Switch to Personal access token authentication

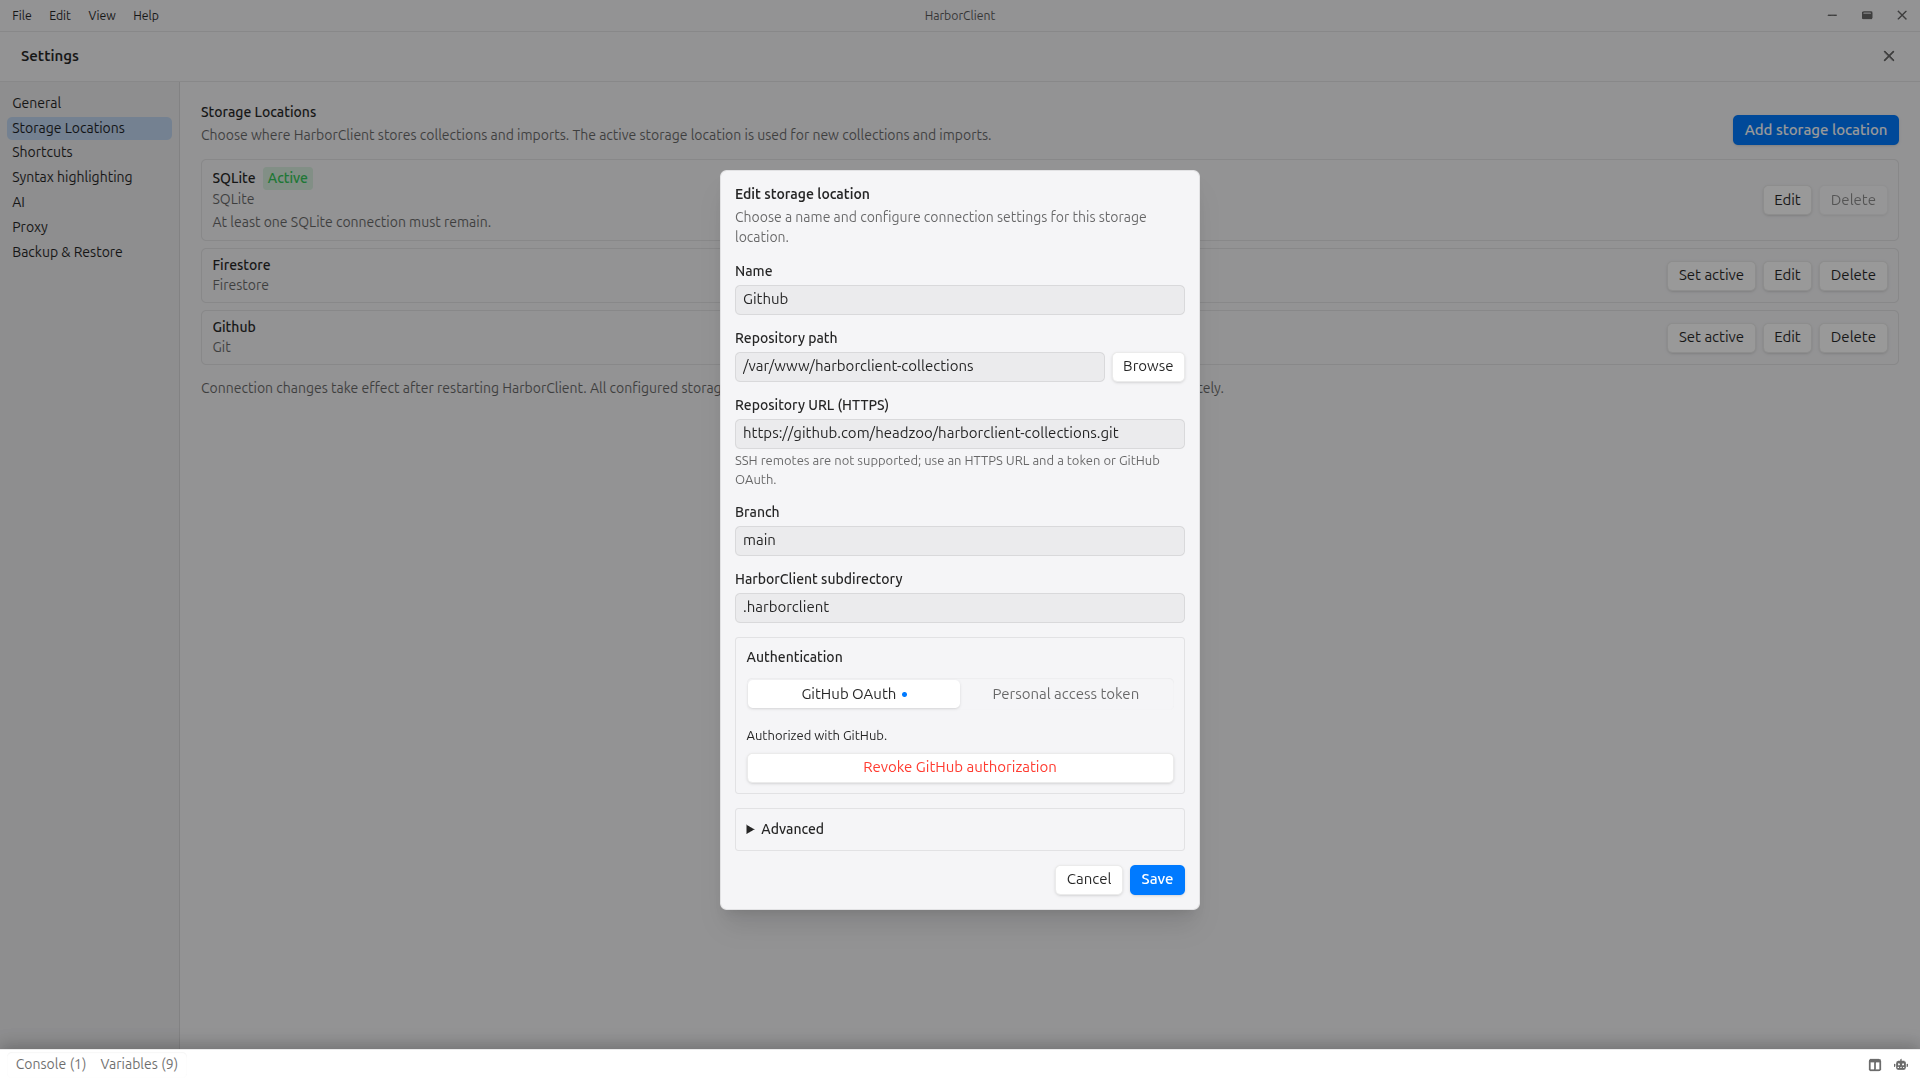(x=1066, y=694)
